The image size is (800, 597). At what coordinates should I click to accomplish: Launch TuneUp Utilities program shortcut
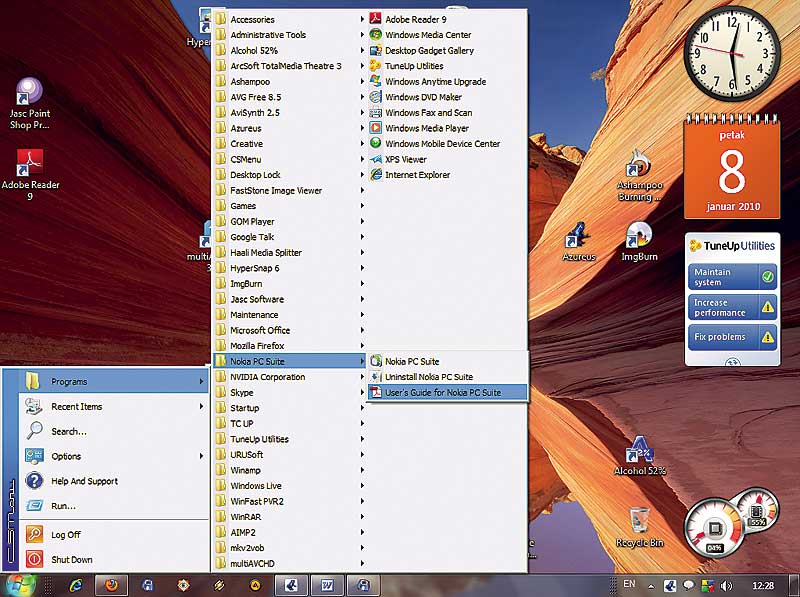point(446,66)
